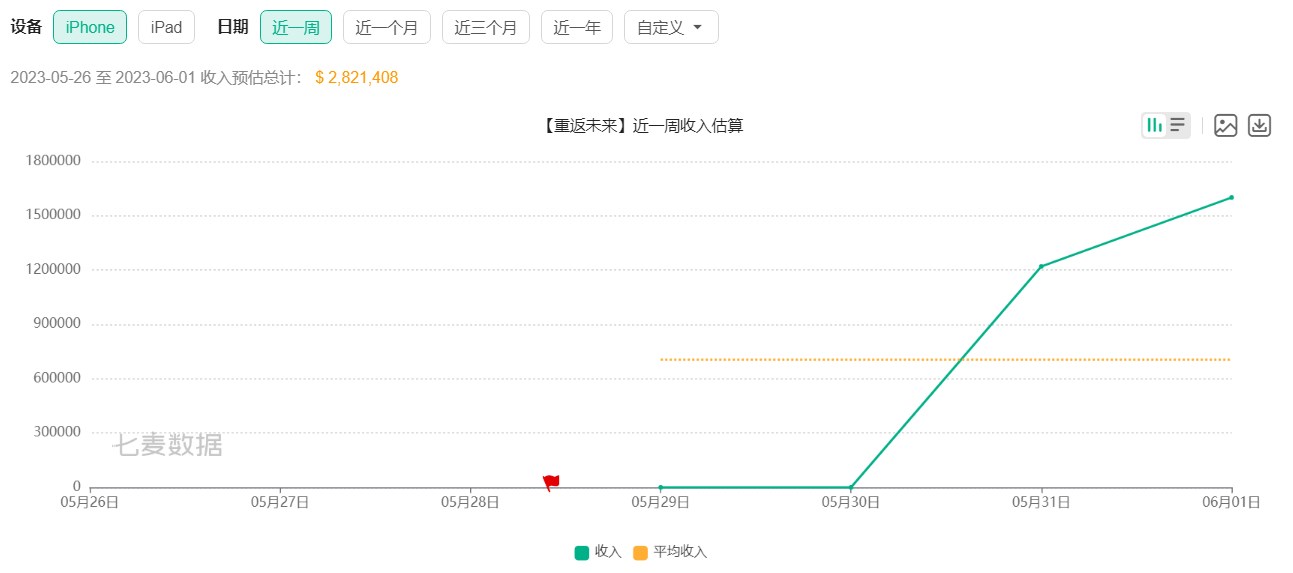Screen dimensions: 1293x573
Task: Select iPad device option
Action: (166, 27)
